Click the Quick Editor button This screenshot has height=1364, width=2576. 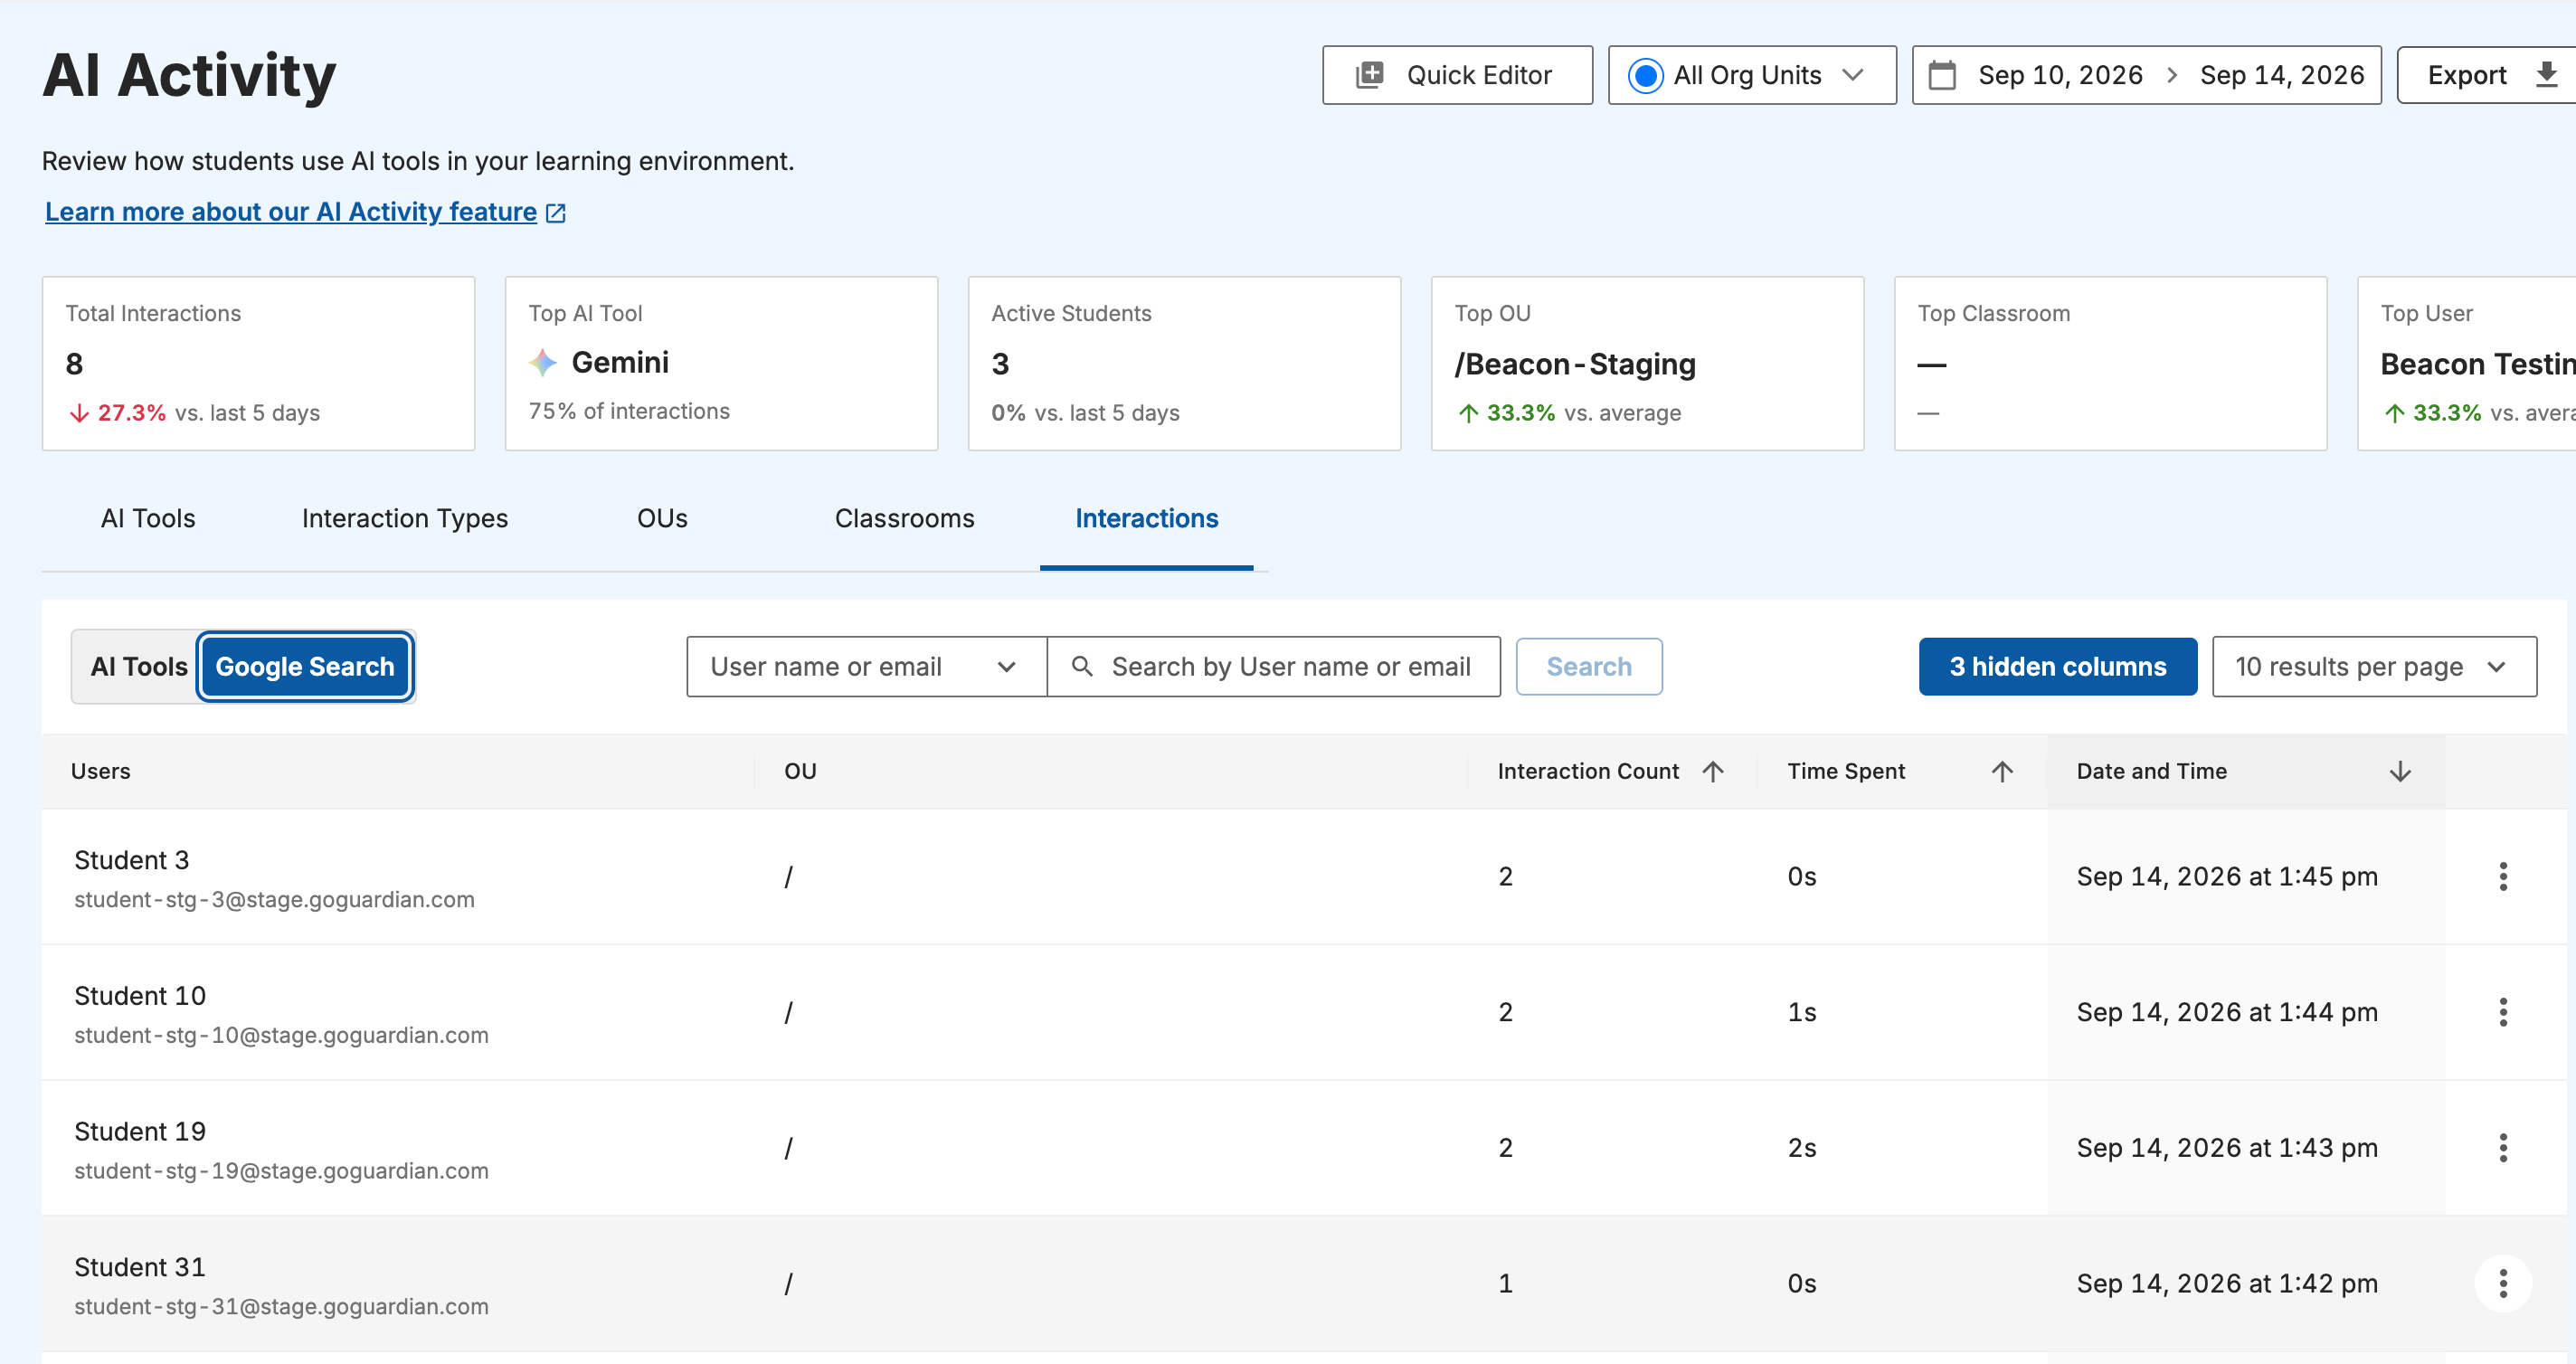(1457, 75)
